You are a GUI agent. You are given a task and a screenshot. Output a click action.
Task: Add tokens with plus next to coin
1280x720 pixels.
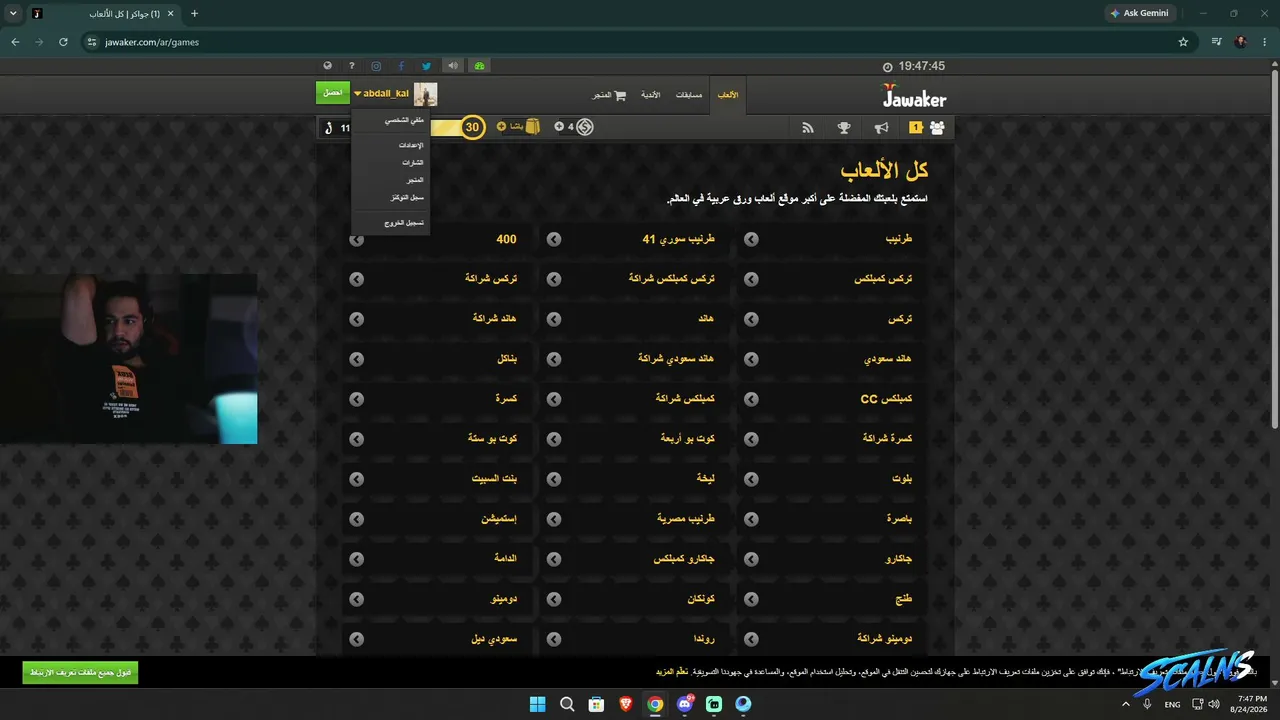pyautogui.click(x=559, y=127)
